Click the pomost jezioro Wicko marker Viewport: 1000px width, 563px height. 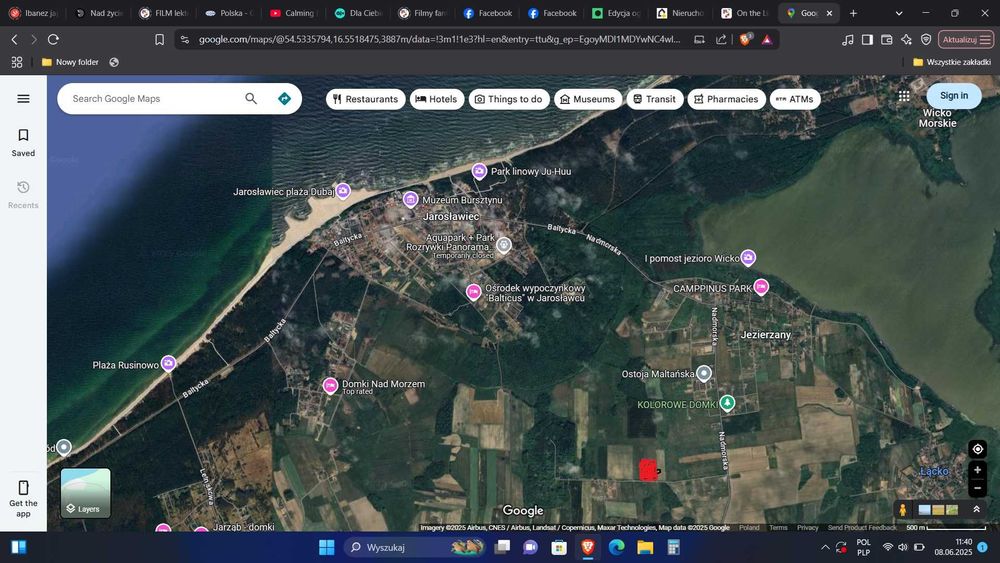coord(748,258)
